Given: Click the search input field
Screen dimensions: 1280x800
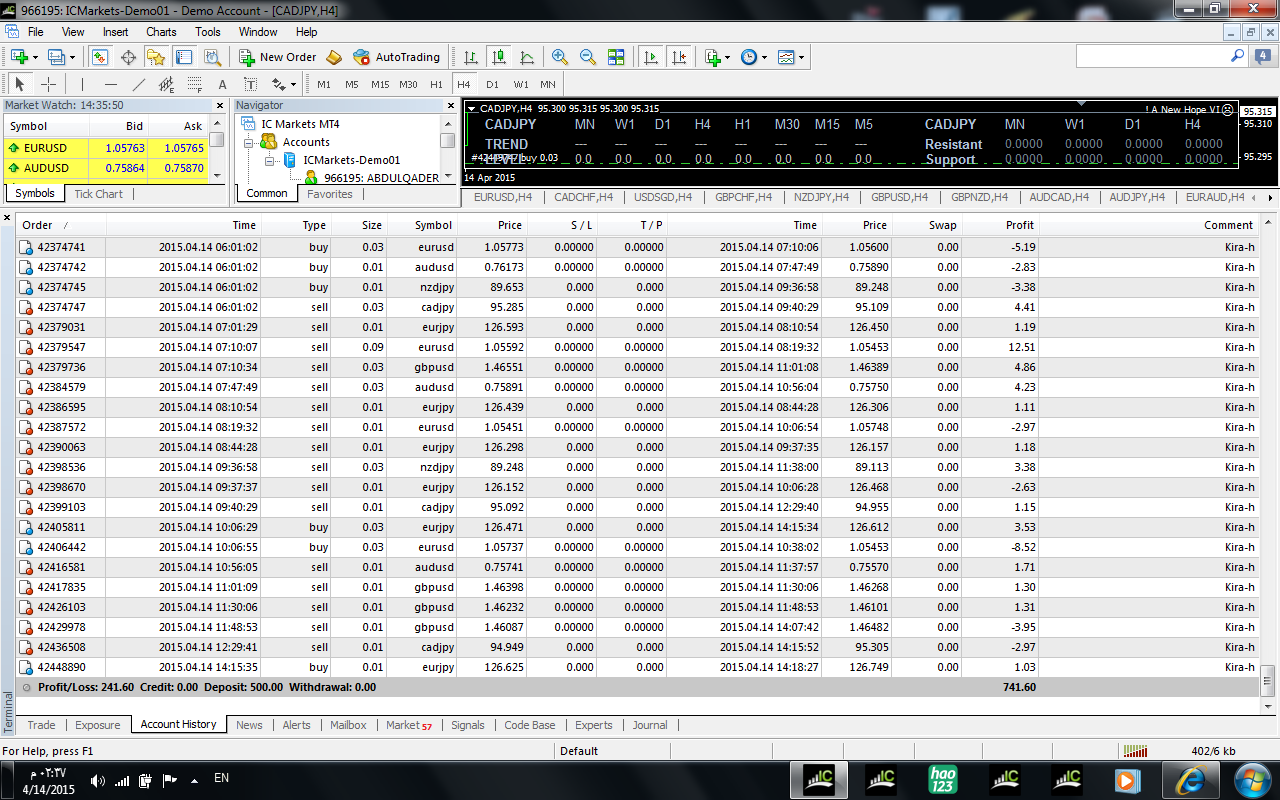Looking at the screenshot, I should (x=1153, y=56).
